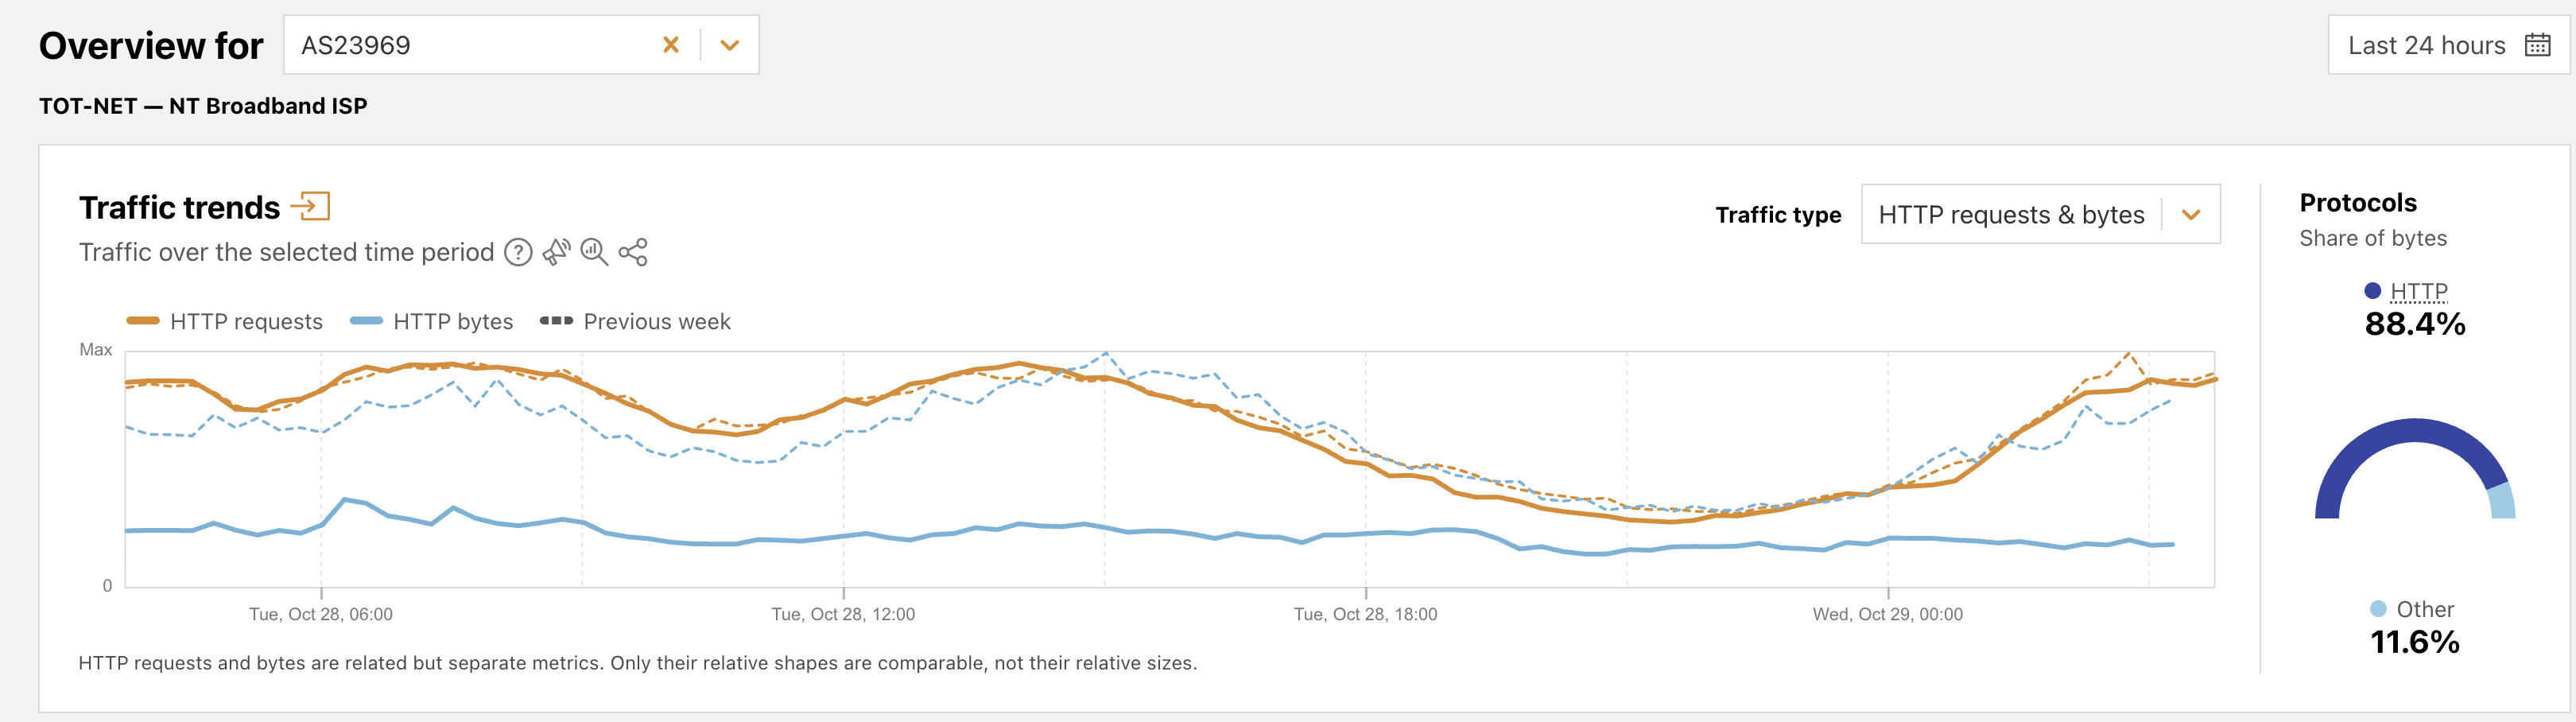Open the calendar icon for date range
Viewport: 2576px width, 722px height.
[x=2537, y=45]
